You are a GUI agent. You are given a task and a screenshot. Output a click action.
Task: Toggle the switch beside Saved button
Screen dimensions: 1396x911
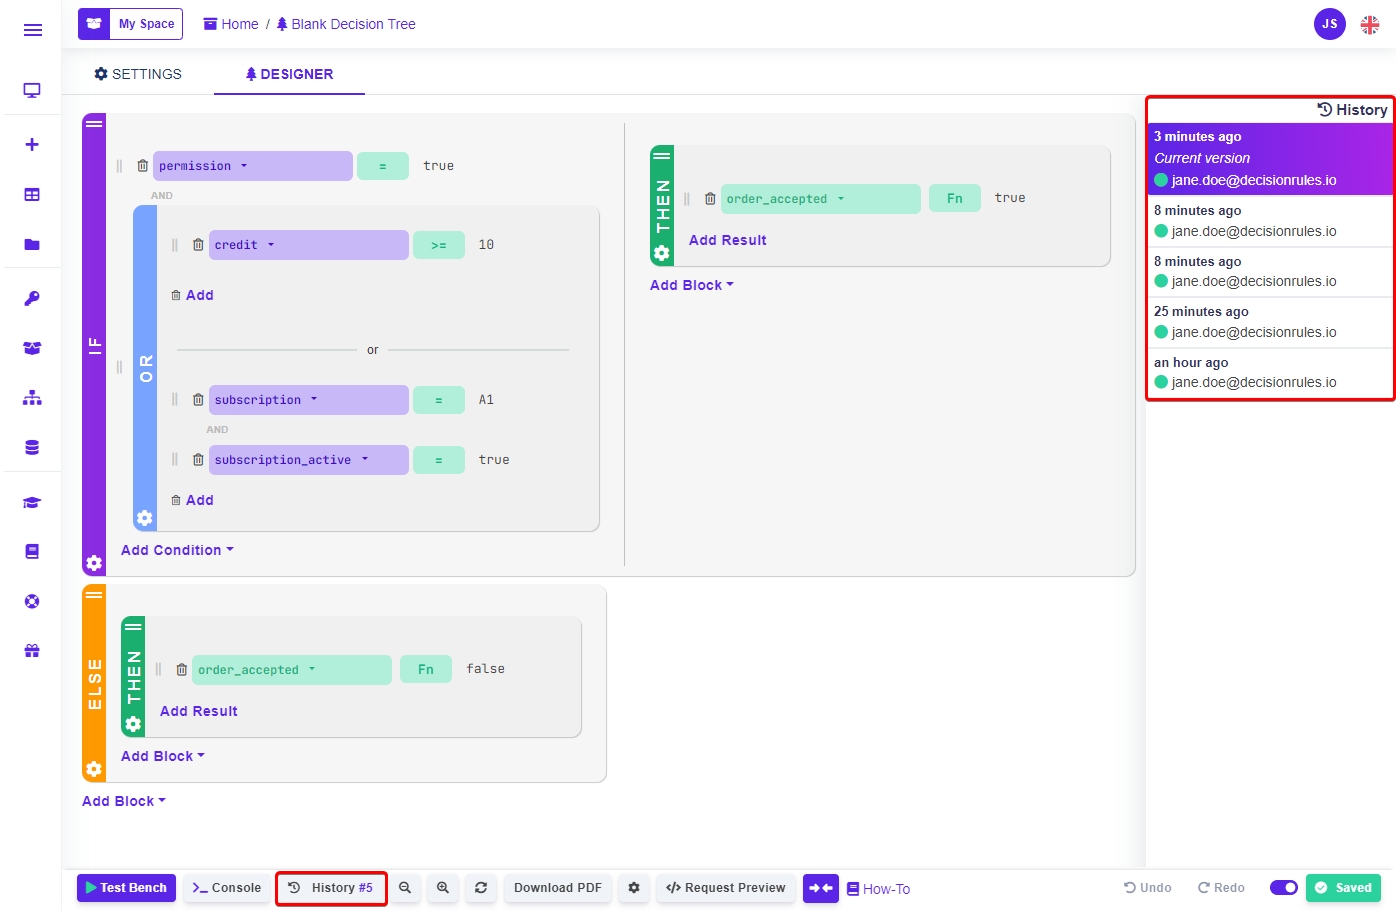click(x=1283, y=888)
